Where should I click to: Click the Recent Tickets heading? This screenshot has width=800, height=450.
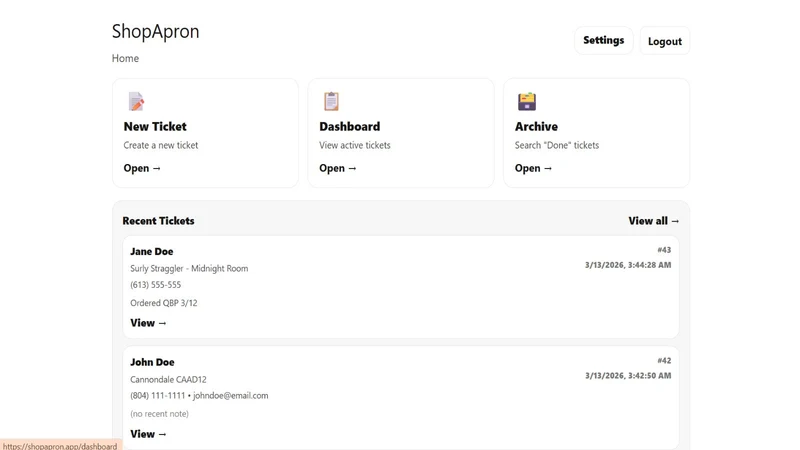(x=158, y=221)
